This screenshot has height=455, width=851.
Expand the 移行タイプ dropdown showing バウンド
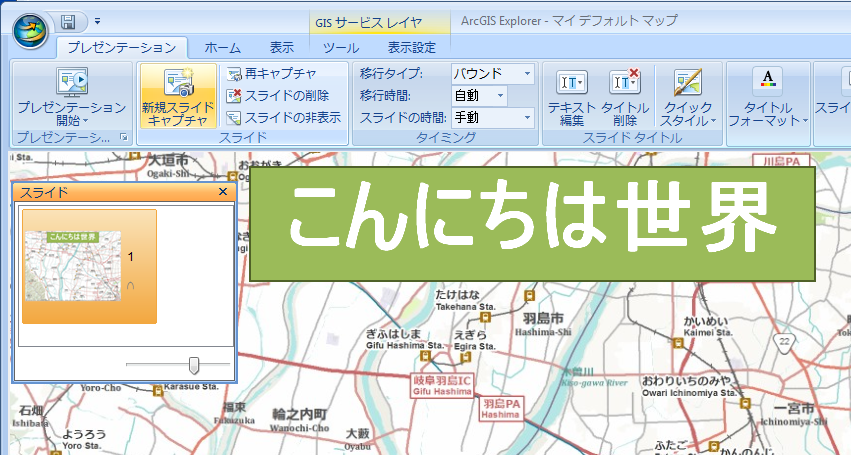[x=527, y=74]
